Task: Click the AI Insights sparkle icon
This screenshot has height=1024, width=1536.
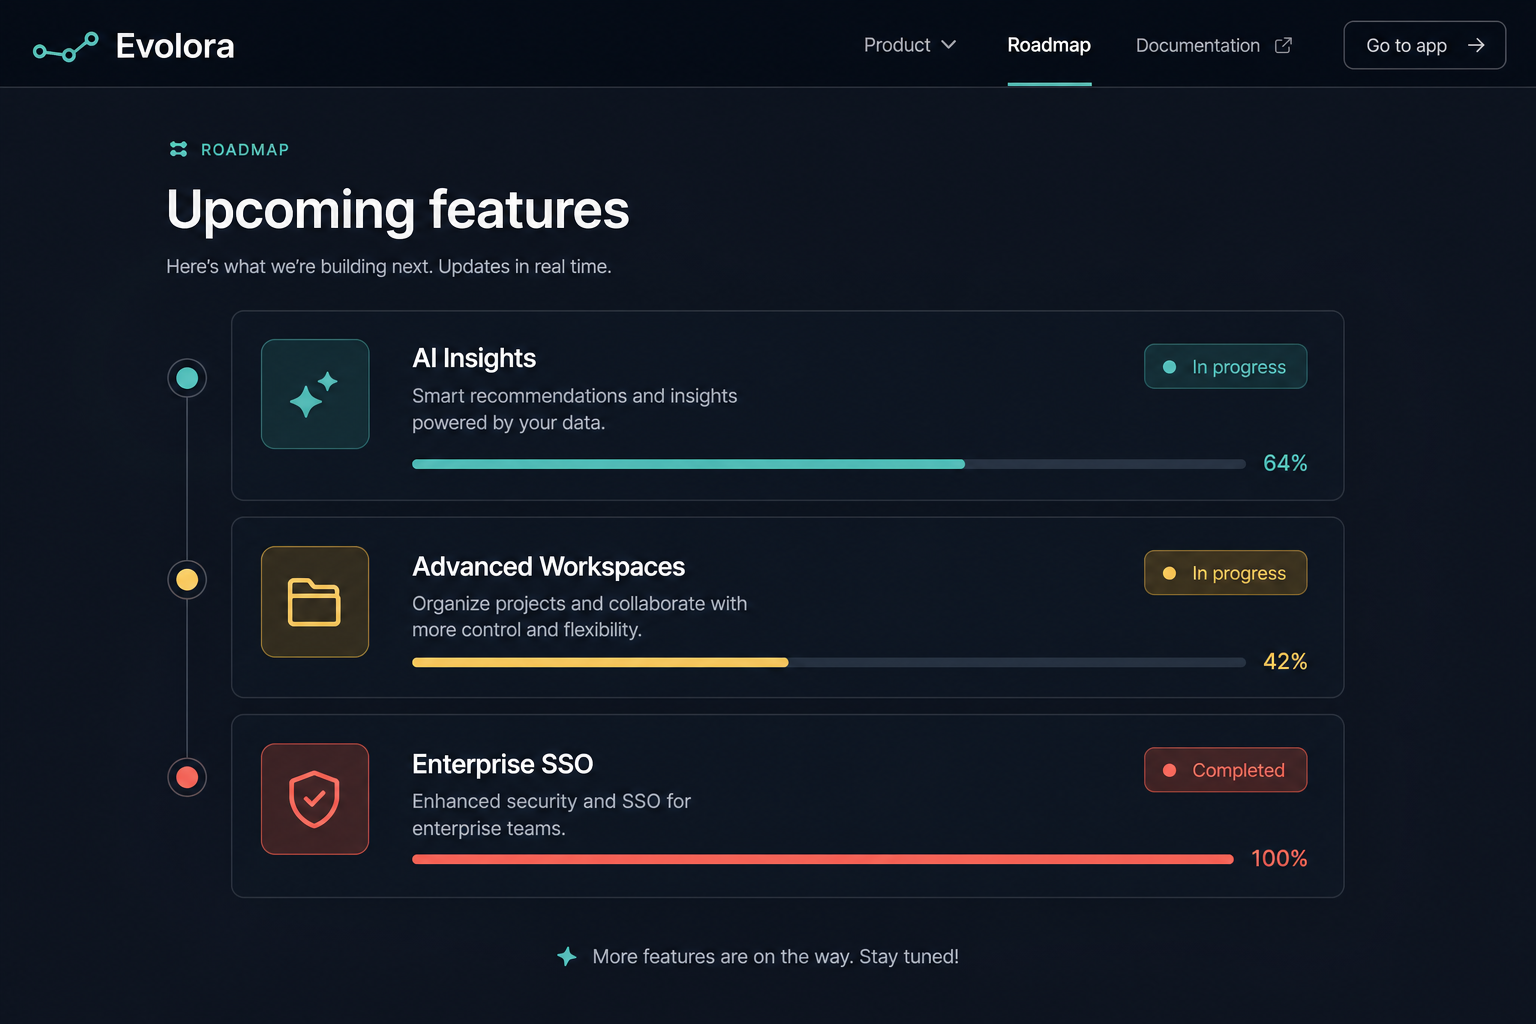Action: pyautogui.click(x=315, y=394)
